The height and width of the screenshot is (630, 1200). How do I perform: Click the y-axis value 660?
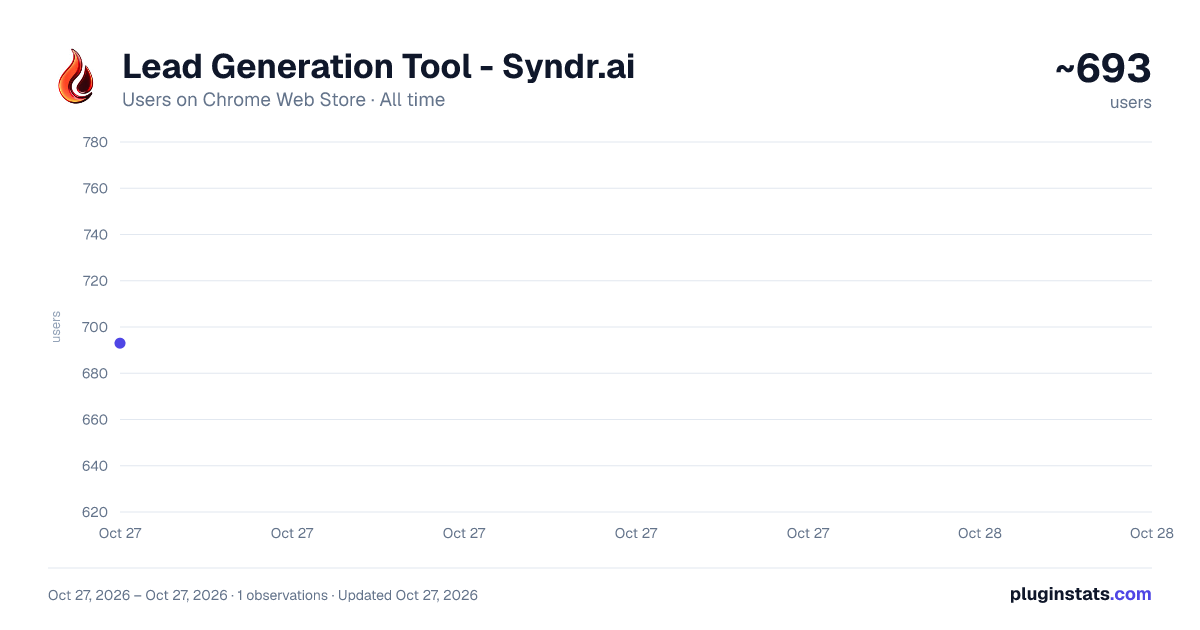coord(95,419)
